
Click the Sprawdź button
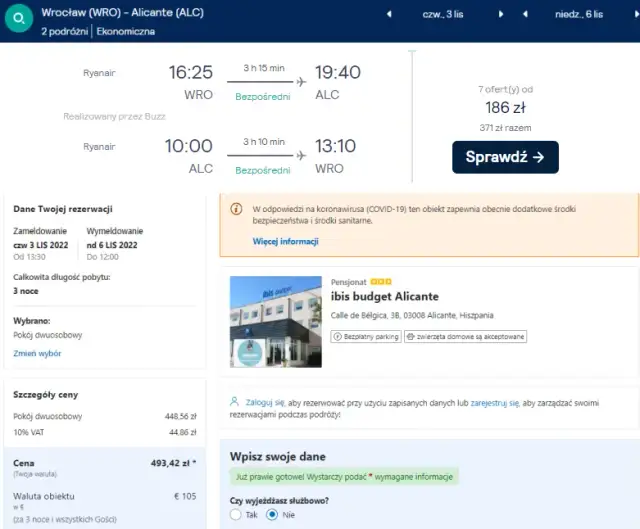tap(505, 157)
